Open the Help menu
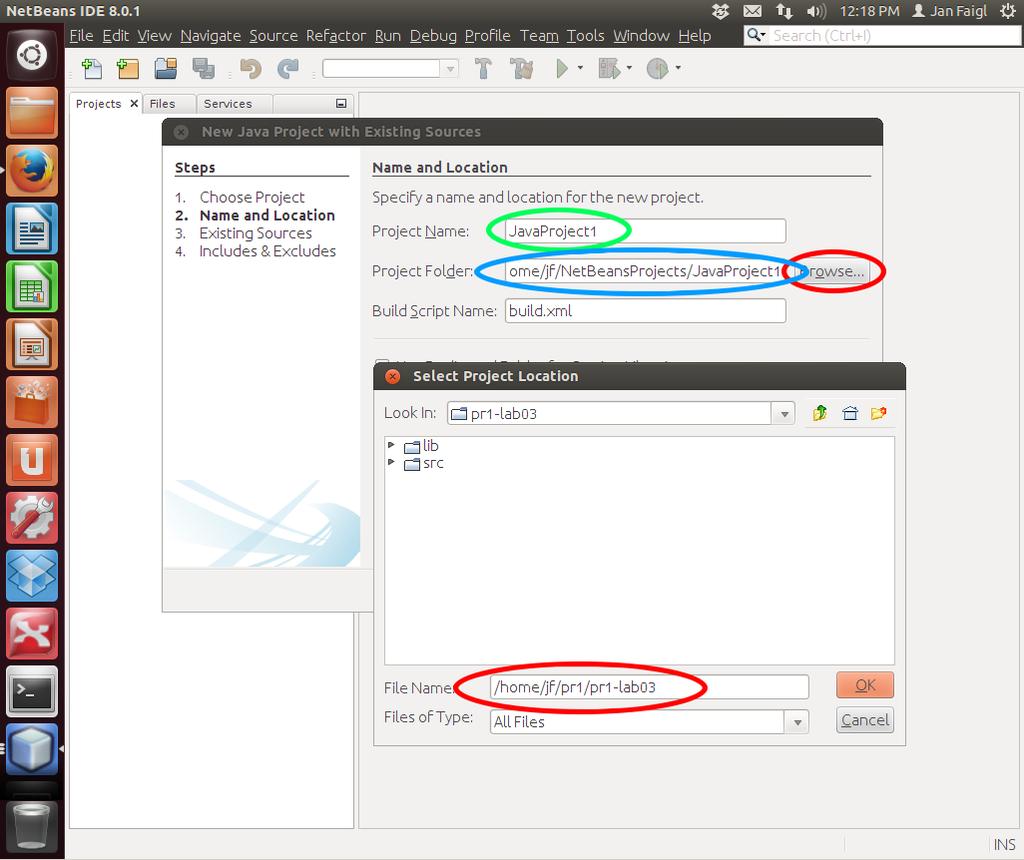This screenshot has height=860, width=1024. click(x=694, y=35)
